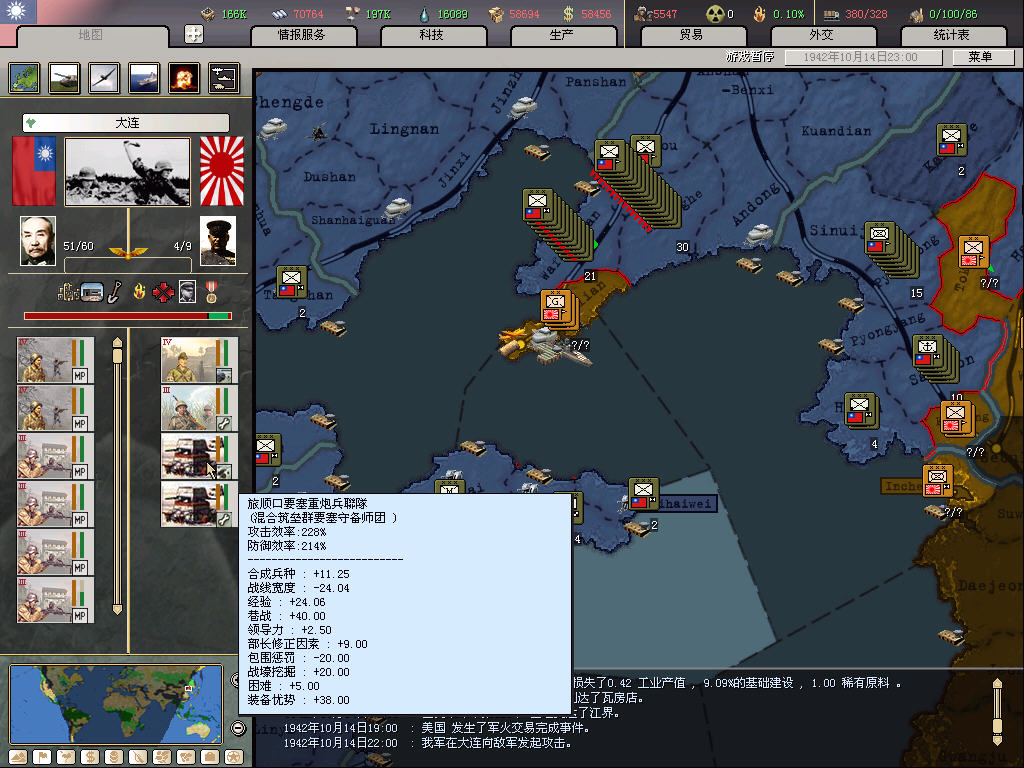Image resolution: width=1024 pixels, height=768 pixels.
Task: Open the 地图 tab
Action: 90,35
